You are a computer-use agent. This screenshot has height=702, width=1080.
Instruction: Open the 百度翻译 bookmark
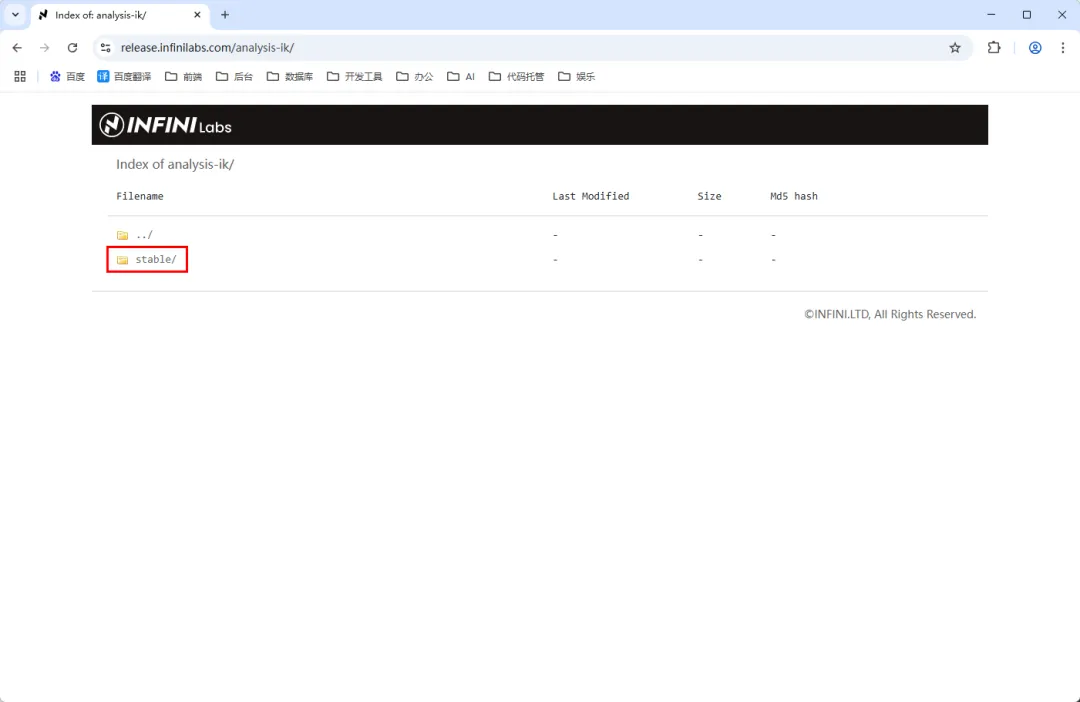pyautogui.click(x=124, y=76)
